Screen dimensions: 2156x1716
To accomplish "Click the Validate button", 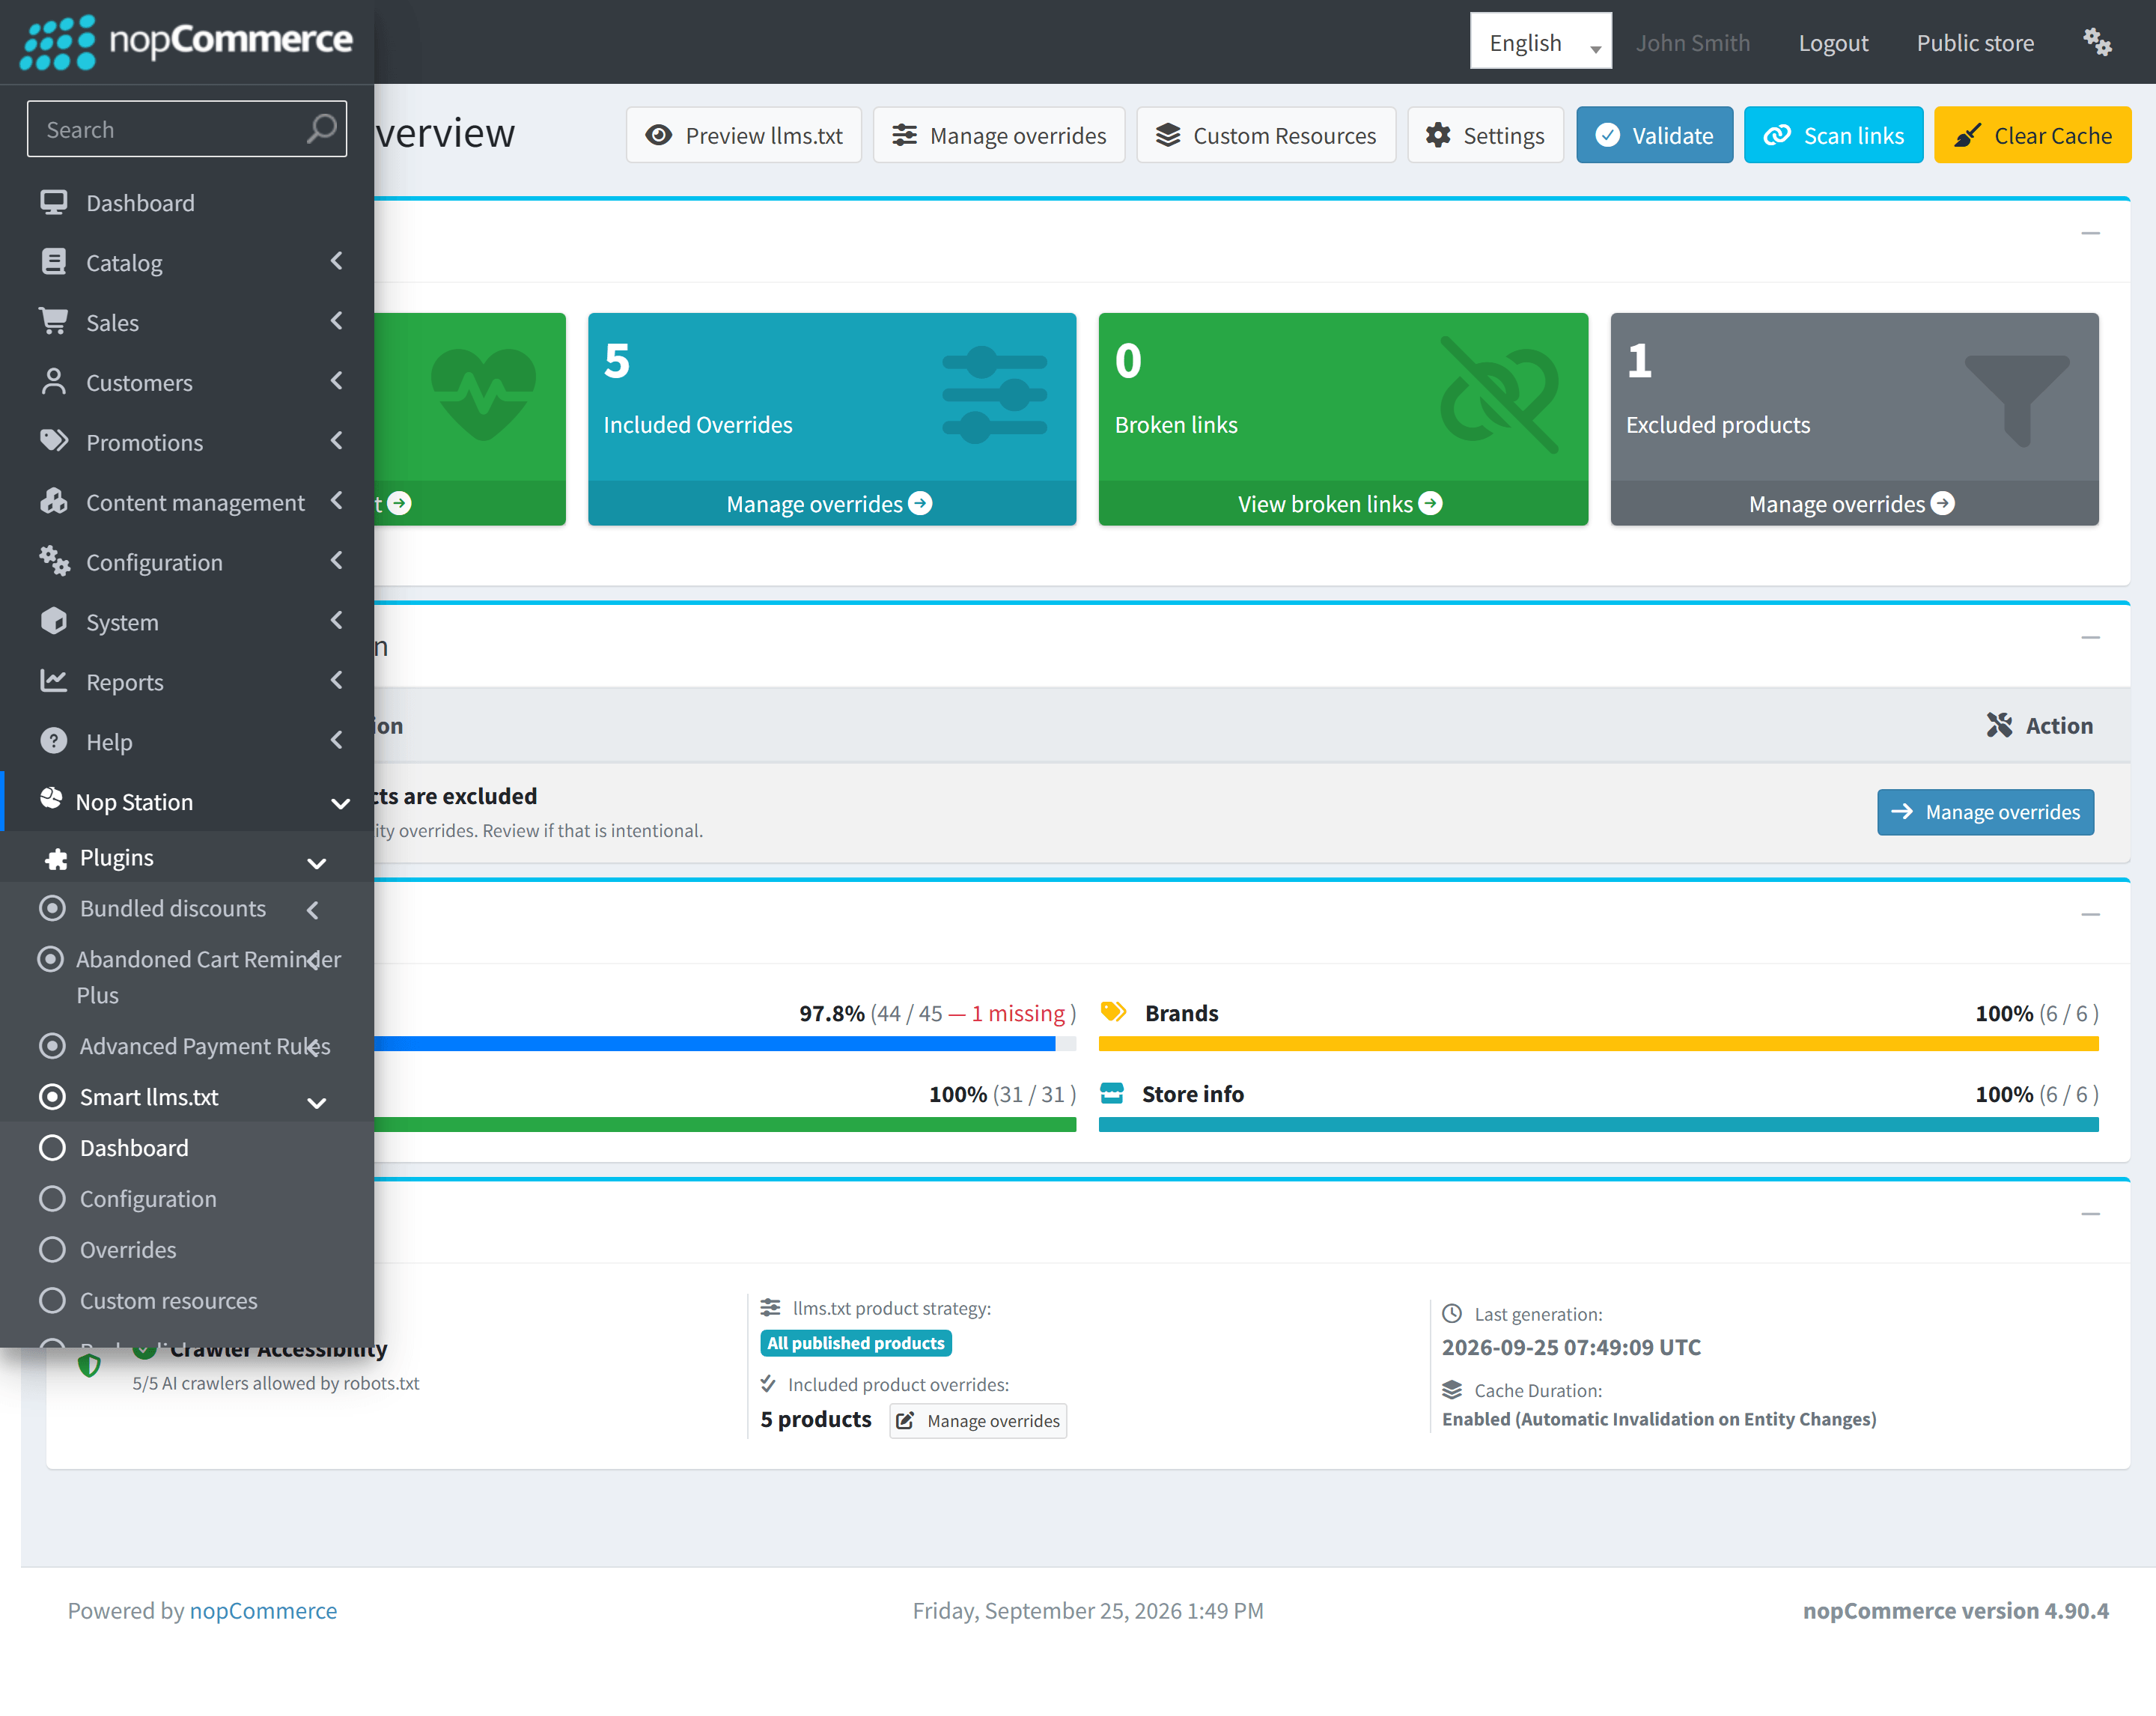I will (x=1654, y=135).
